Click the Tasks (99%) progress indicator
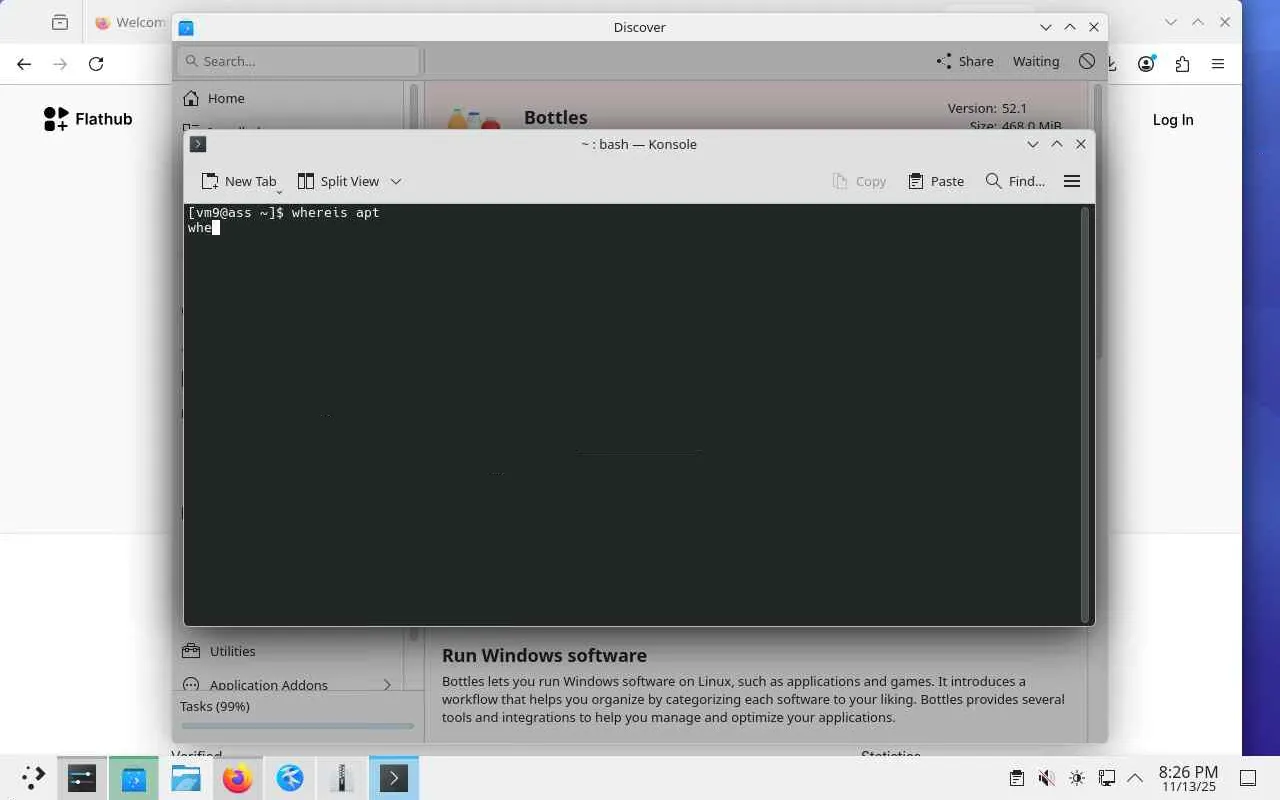This screenshot has height=800, width=1280. coord(296,715)
